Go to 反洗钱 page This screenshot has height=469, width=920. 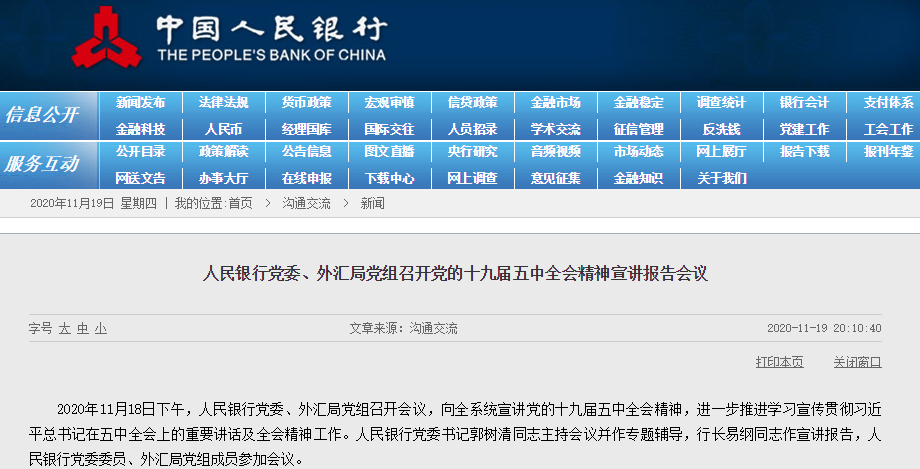coord(721,129)
